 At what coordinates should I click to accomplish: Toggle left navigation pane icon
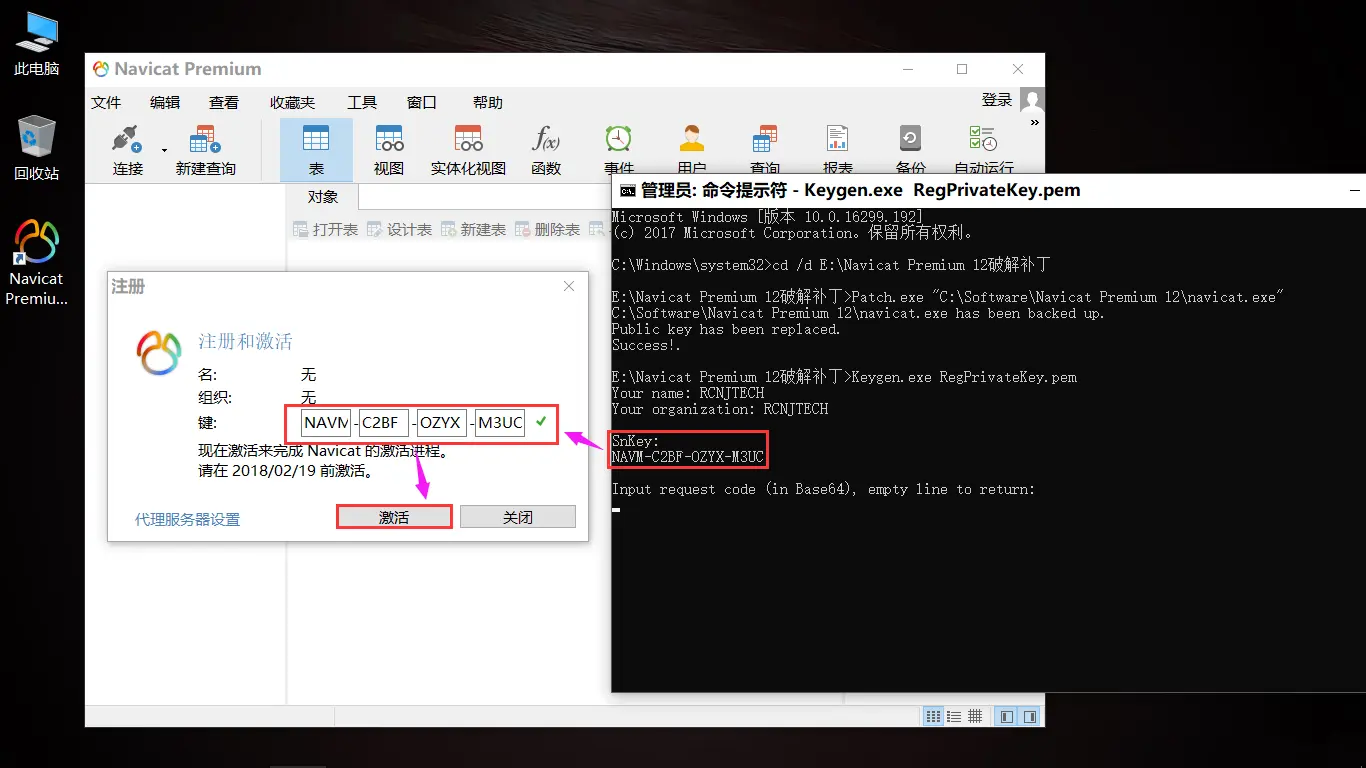tap(1007, 716)
